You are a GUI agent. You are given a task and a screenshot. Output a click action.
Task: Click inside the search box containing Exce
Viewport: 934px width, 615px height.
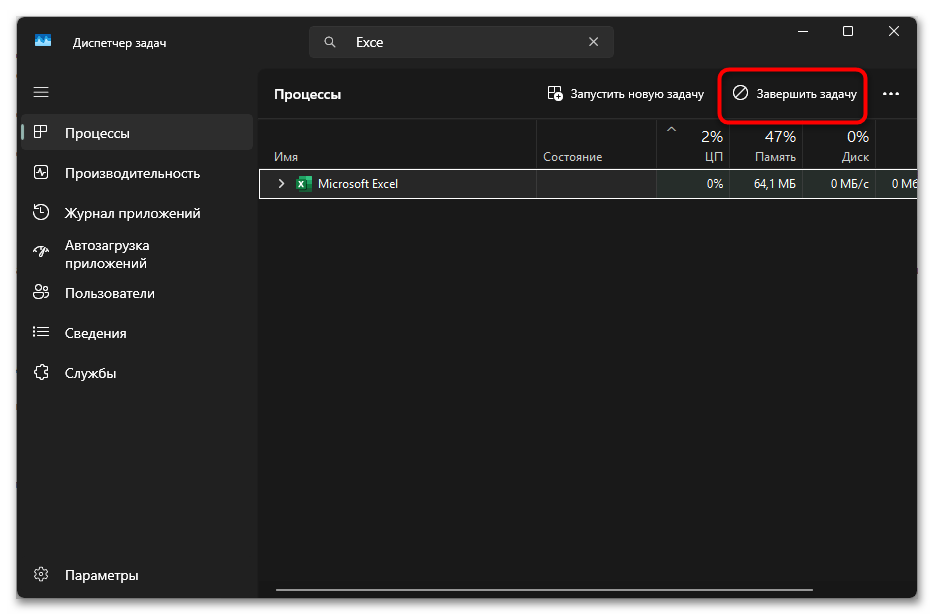click(x=460, y=42)
